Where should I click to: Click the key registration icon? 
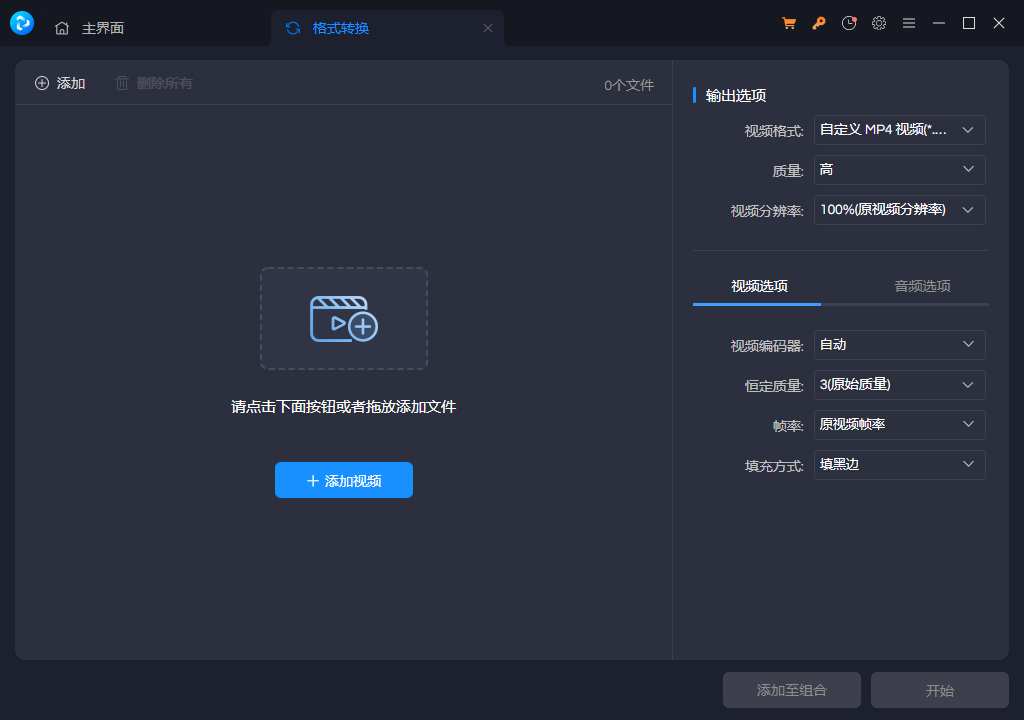(818, 22)
